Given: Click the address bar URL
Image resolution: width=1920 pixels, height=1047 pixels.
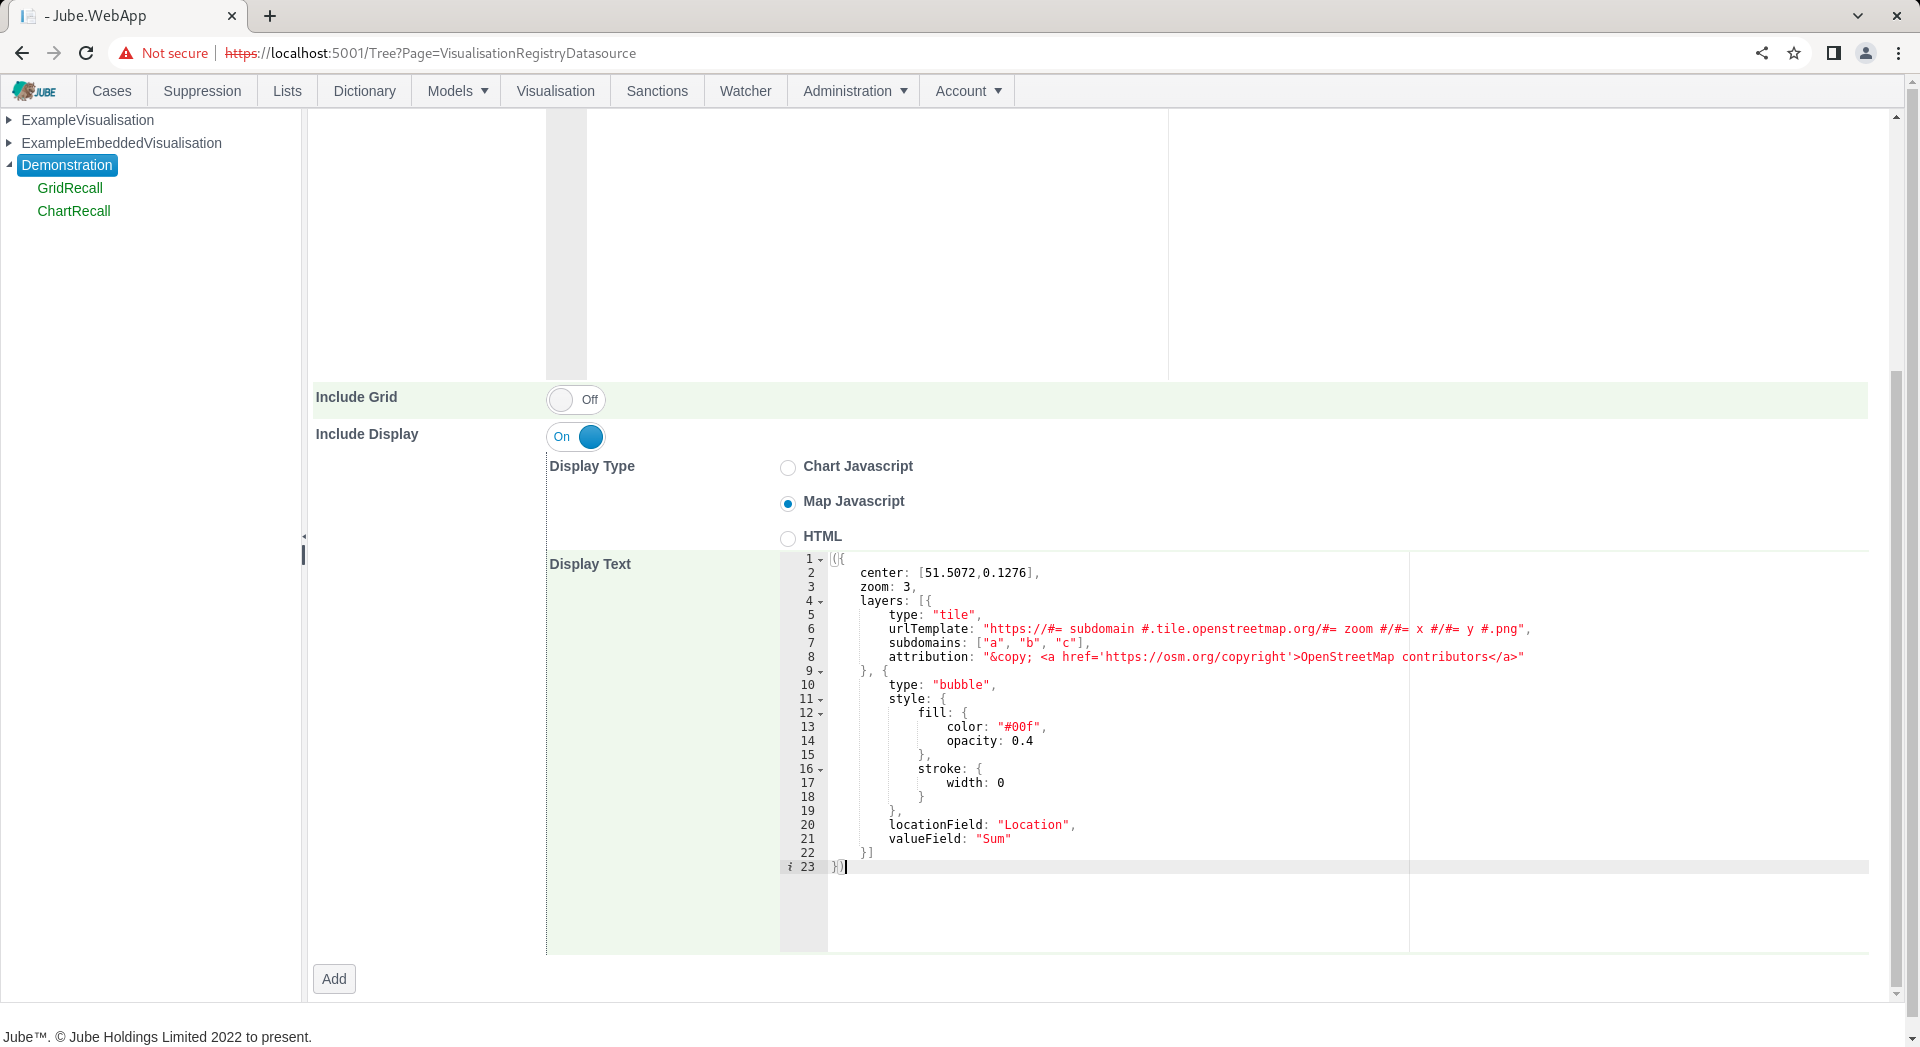Looking at the screenshot, I should coord(430,53).
